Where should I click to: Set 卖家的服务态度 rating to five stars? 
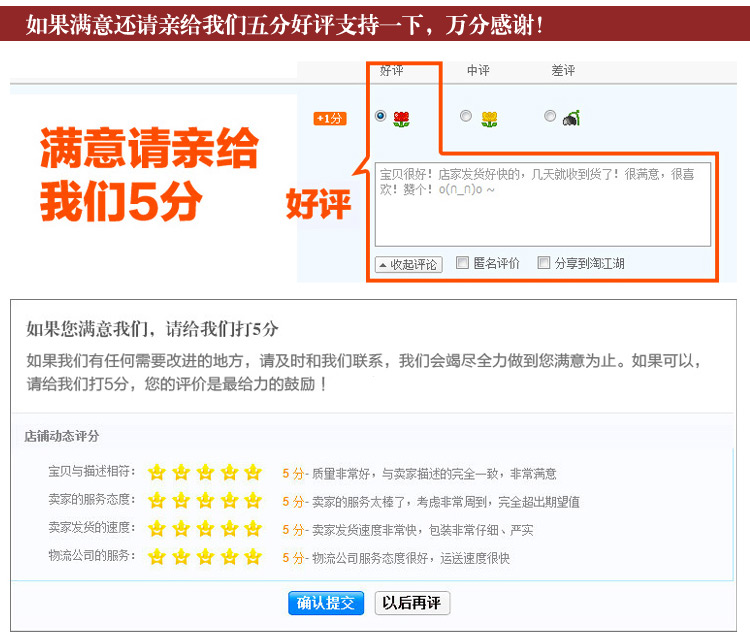(253, 501)
